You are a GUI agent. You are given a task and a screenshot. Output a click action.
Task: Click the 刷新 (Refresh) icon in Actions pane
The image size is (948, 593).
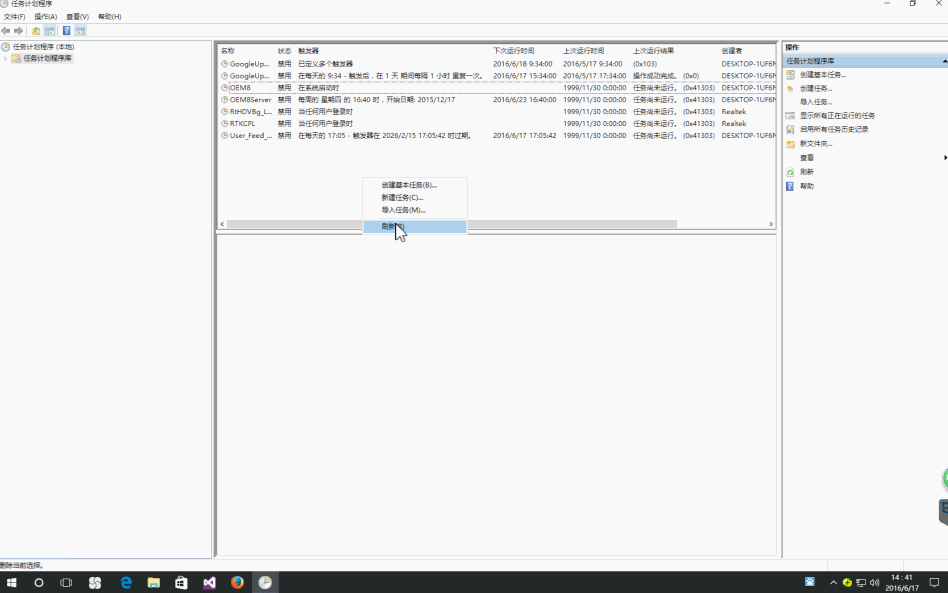789,171
